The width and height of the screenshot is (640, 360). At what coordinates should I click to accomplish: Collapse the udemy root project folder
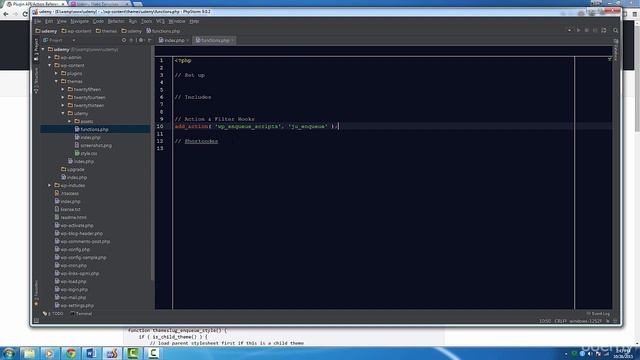click(x=43, y=49)
